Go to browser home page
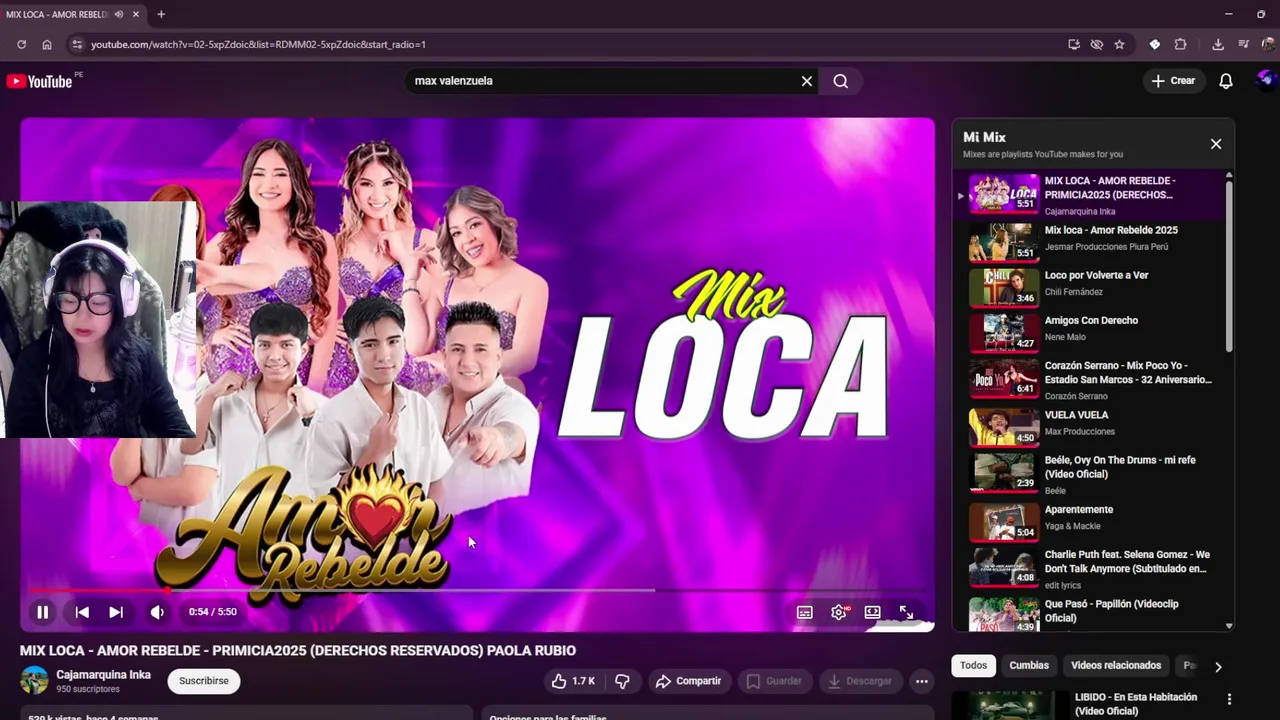 pos(47,44)
